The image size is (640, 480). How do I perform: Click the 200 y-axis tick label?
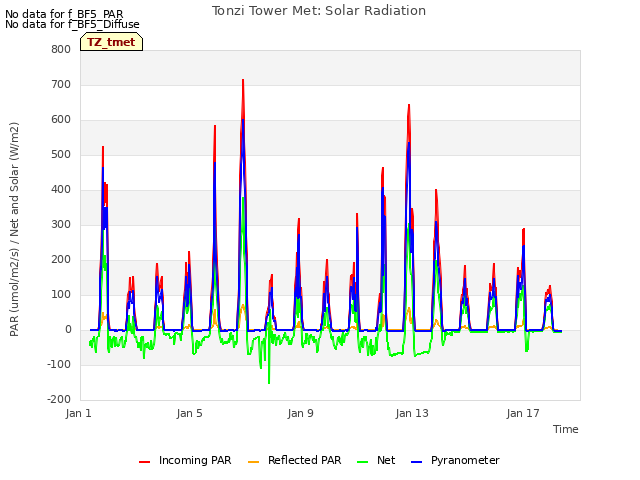pyautogui.click(x=61, y=260)
